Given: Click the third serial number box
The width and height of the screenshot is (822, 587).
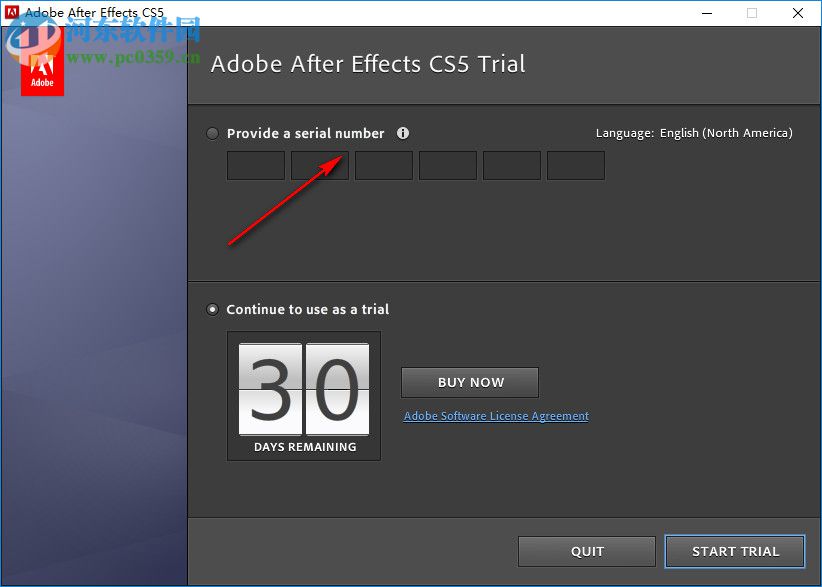Looking at the screenshot, I should (383, 165).
